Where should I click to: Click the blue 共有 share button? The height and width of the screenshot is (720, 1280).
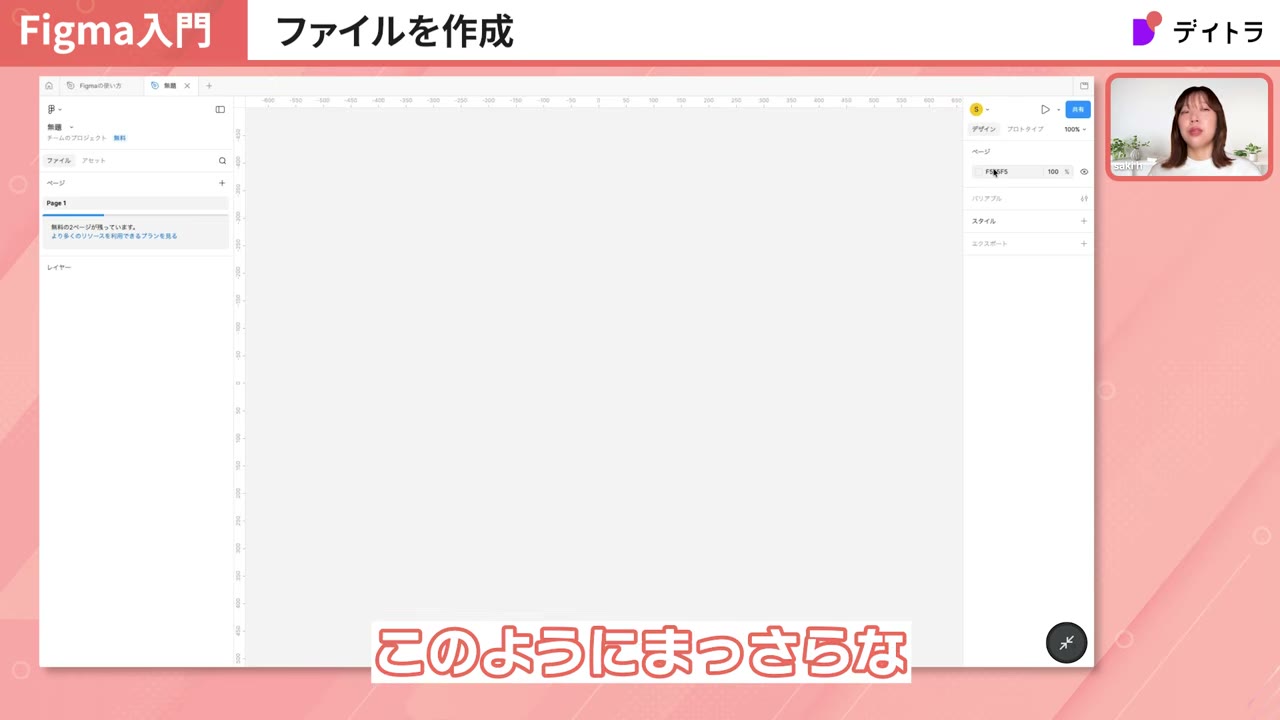point(1077,109)
